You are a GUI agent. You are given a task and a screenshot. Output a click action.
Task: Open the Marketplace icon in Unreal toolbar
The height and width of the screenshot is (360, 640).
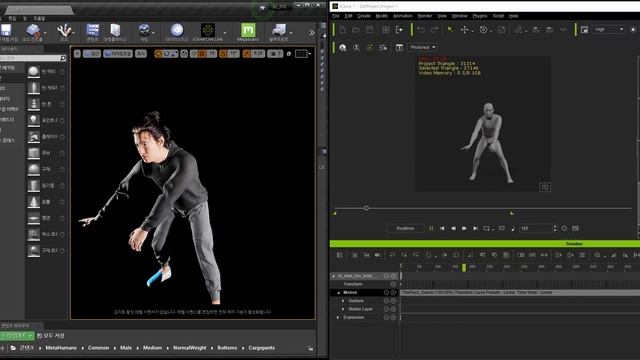pyautogui.click(x=115, y=31)
